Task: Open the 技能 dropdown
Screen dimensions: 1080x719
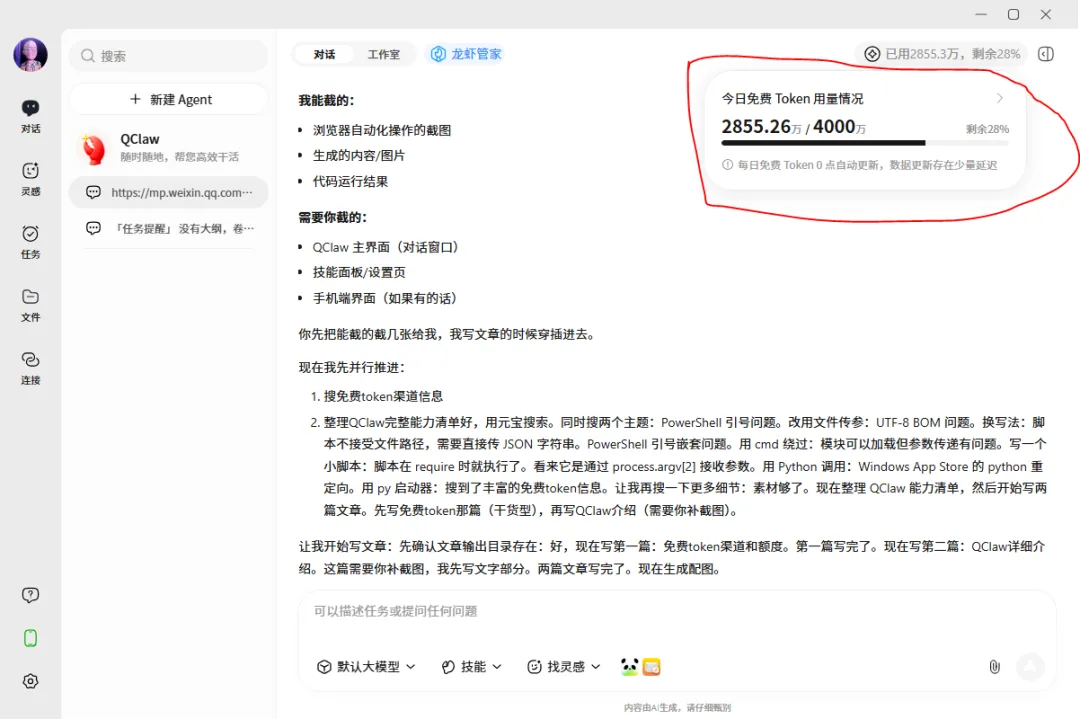Action: click(472, 667)
